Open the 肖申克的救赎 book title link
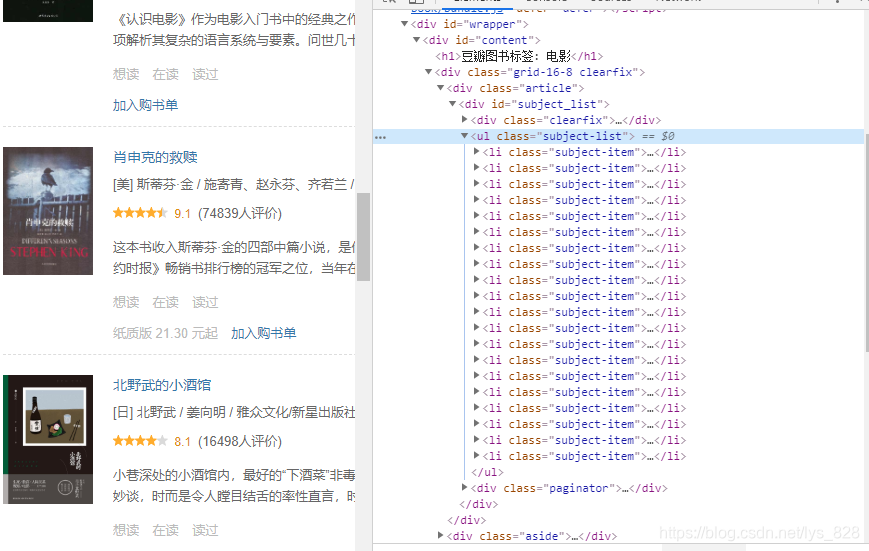Screen dimensions: 869x551 pos(155,157)
